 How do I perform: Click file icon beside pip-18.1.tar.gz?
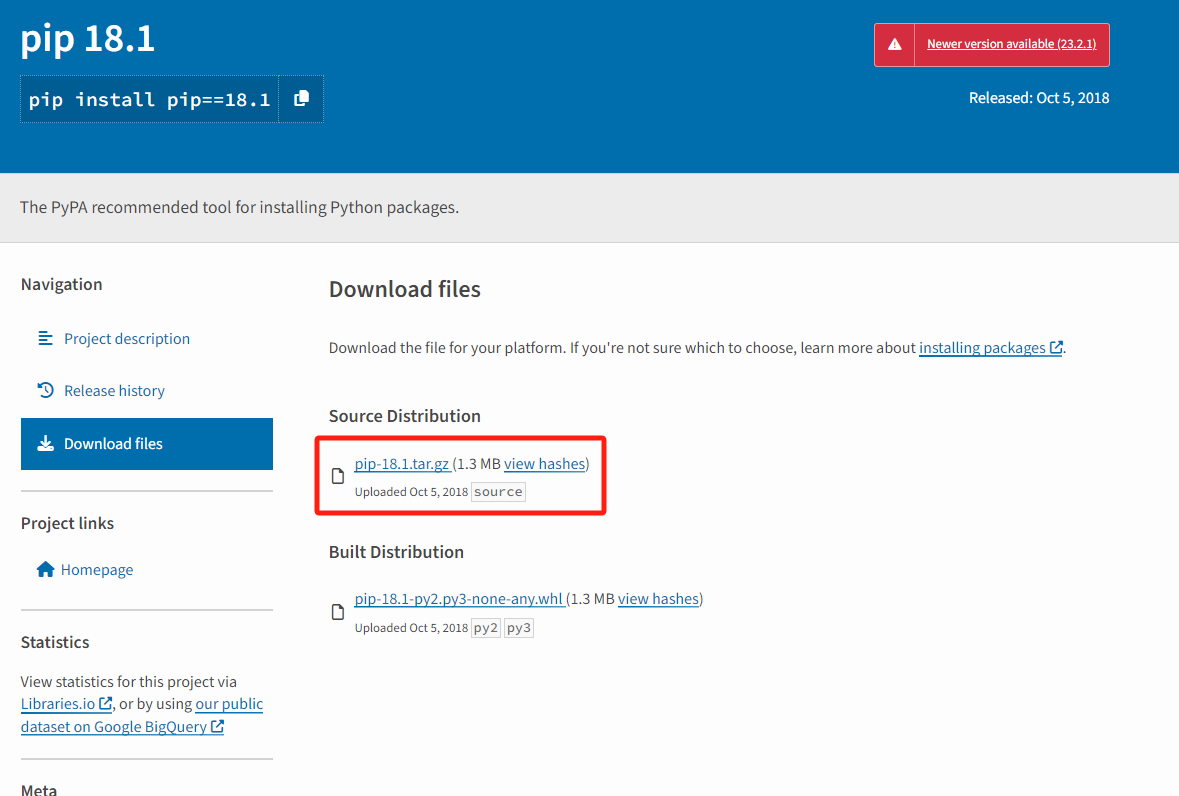point(338,476)
